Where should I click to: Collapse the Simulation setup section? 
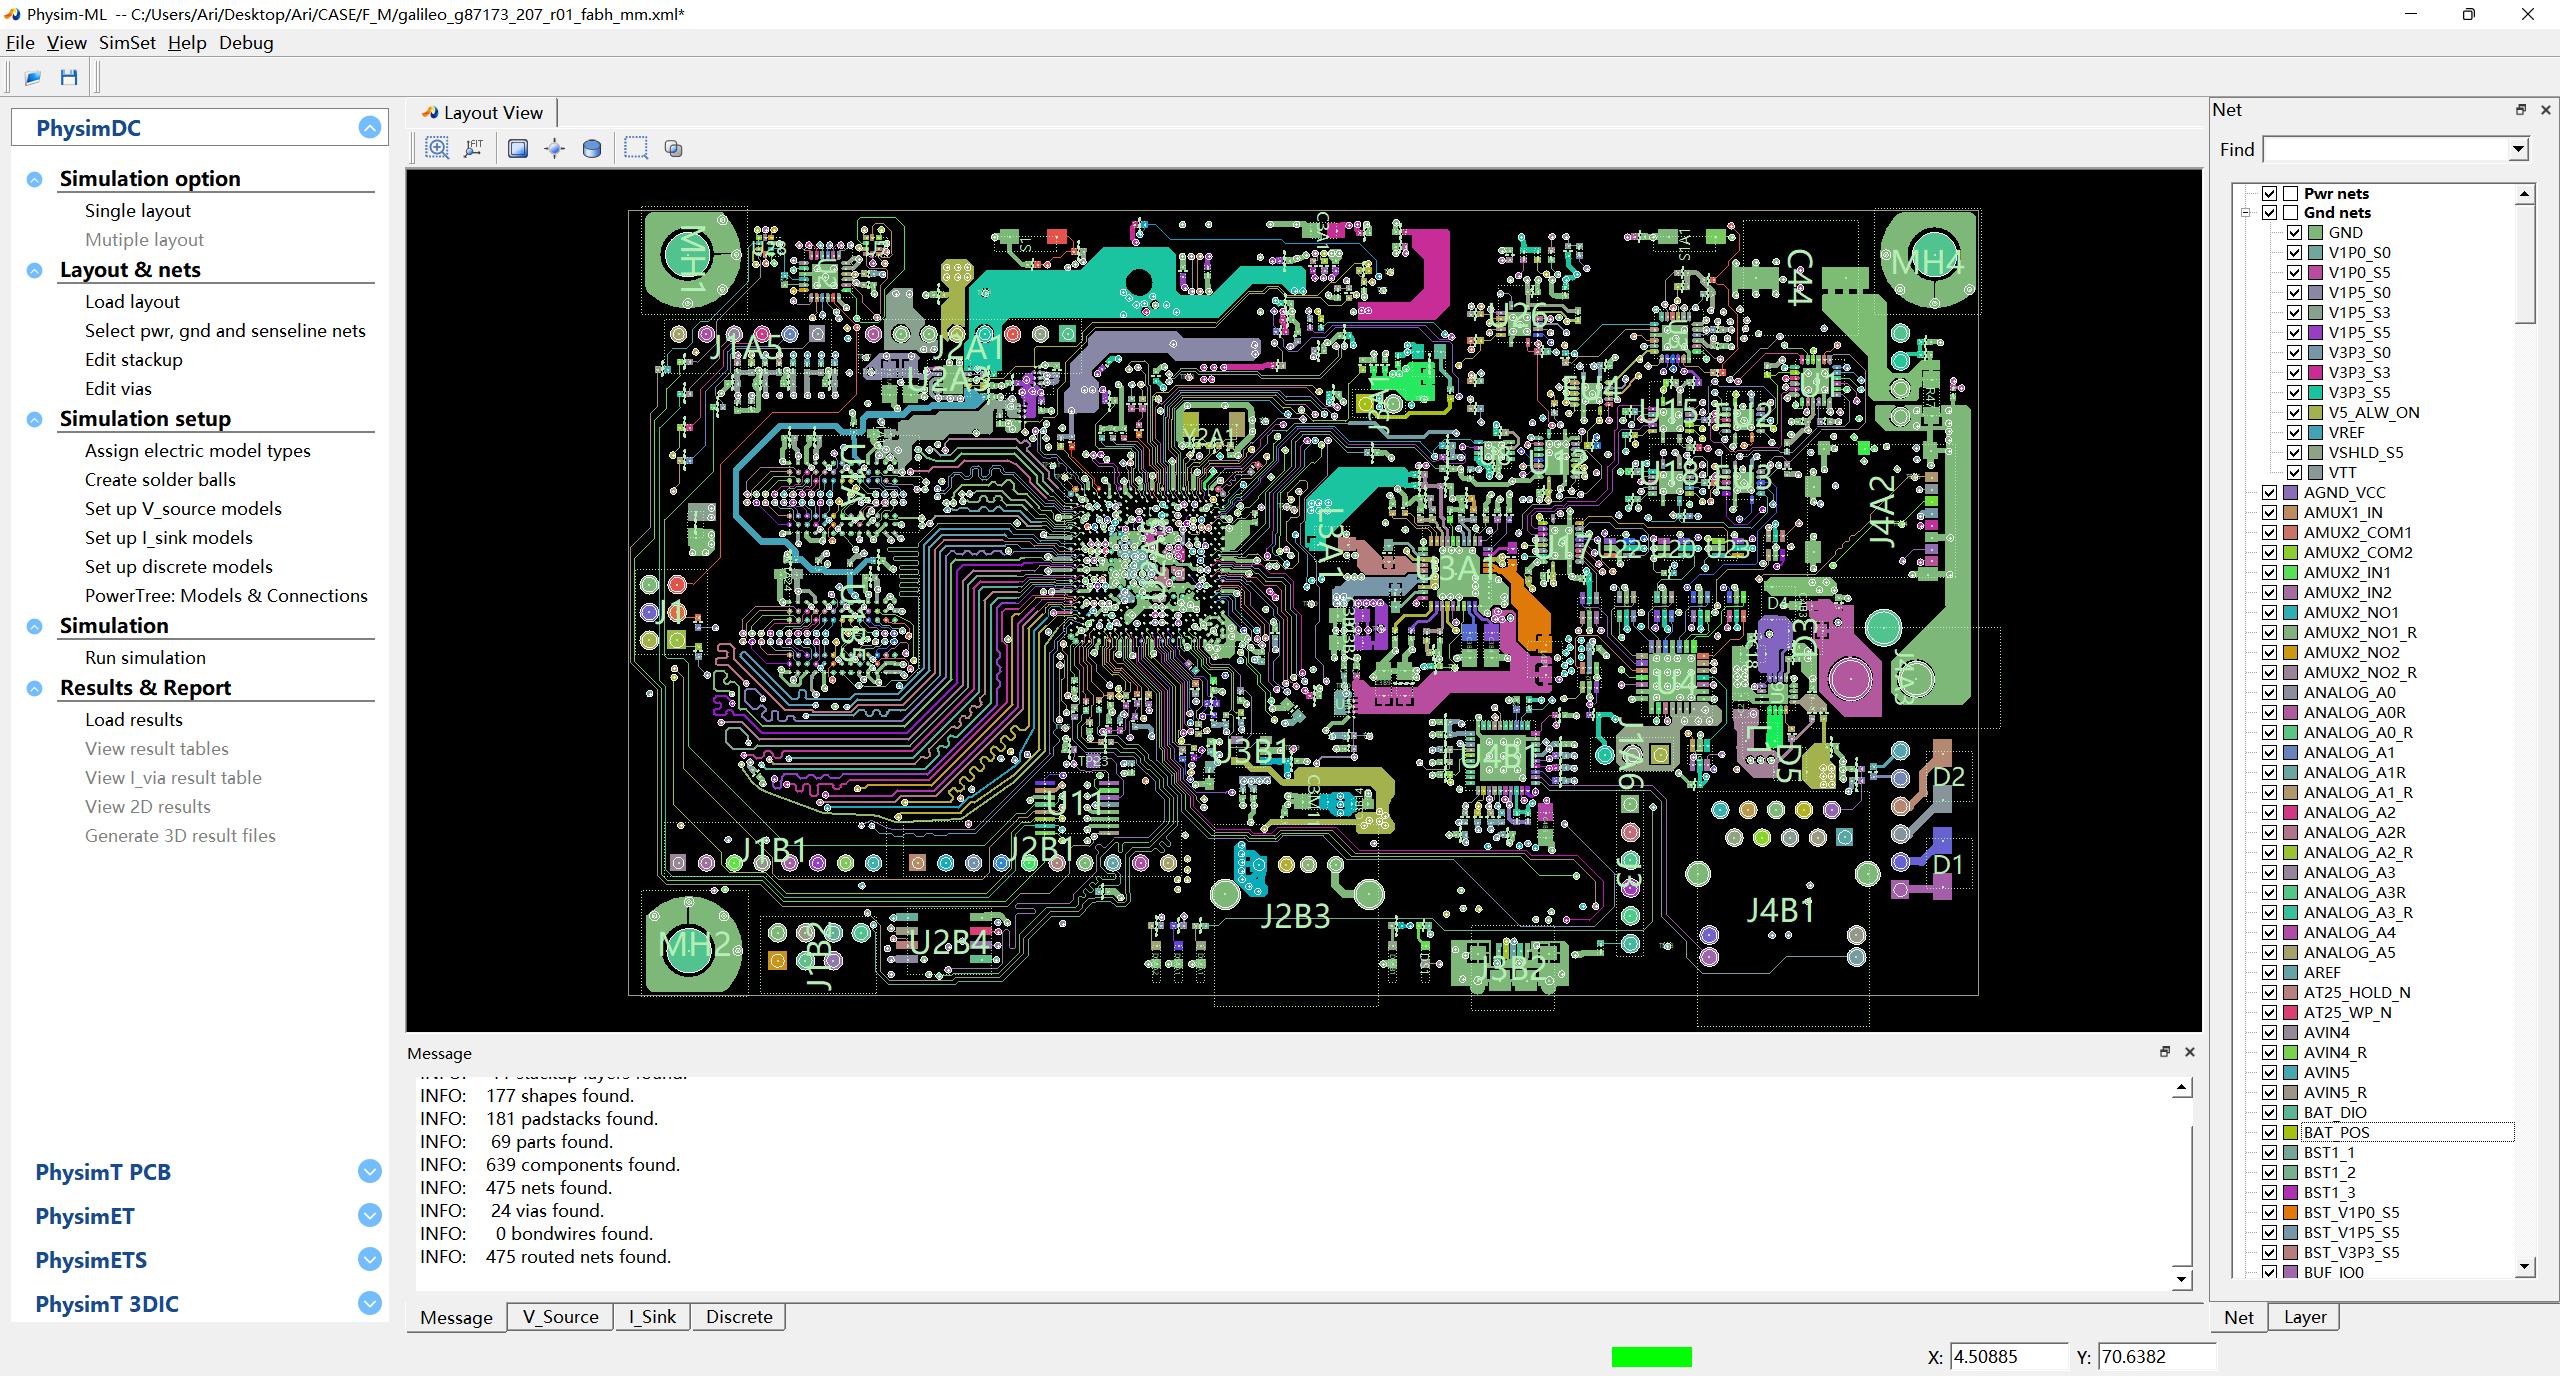point(35,420)
